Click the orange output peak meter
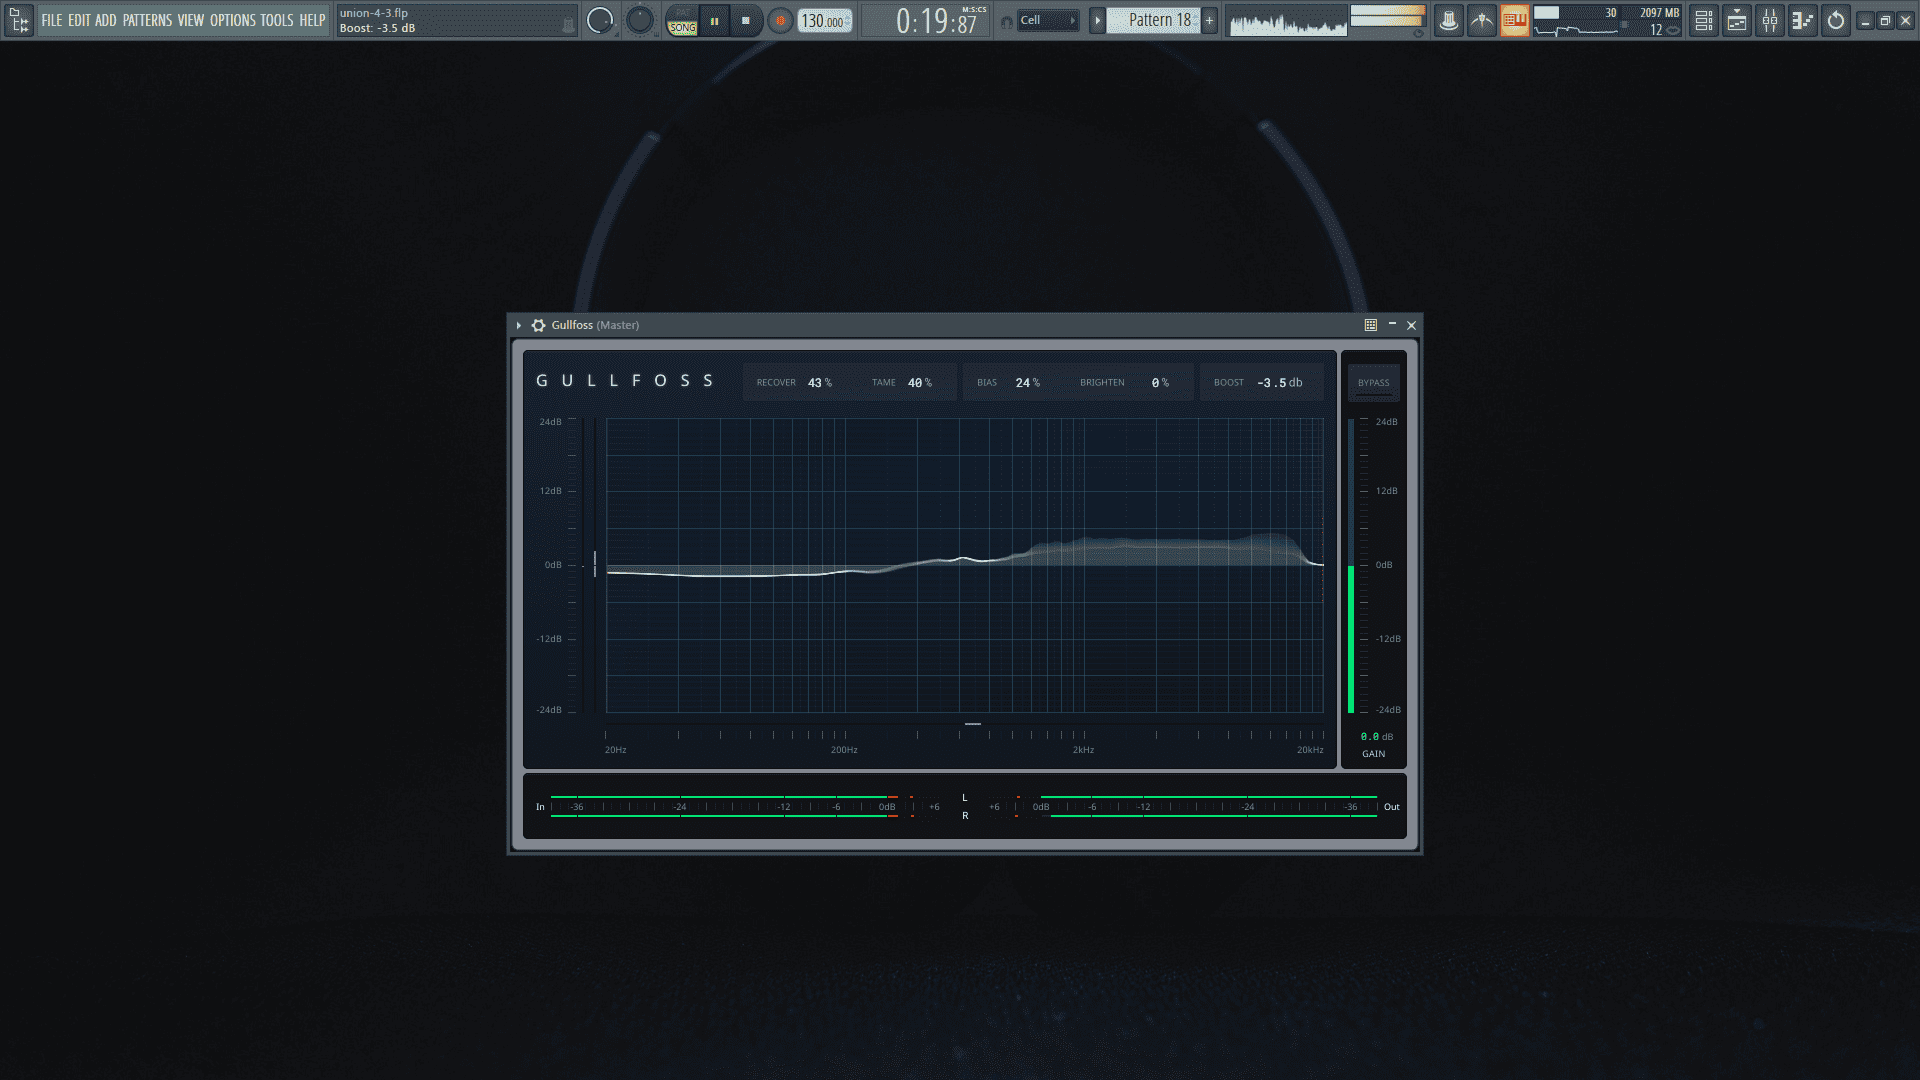1920x1080 pixels. click(x=1387, y=16)
